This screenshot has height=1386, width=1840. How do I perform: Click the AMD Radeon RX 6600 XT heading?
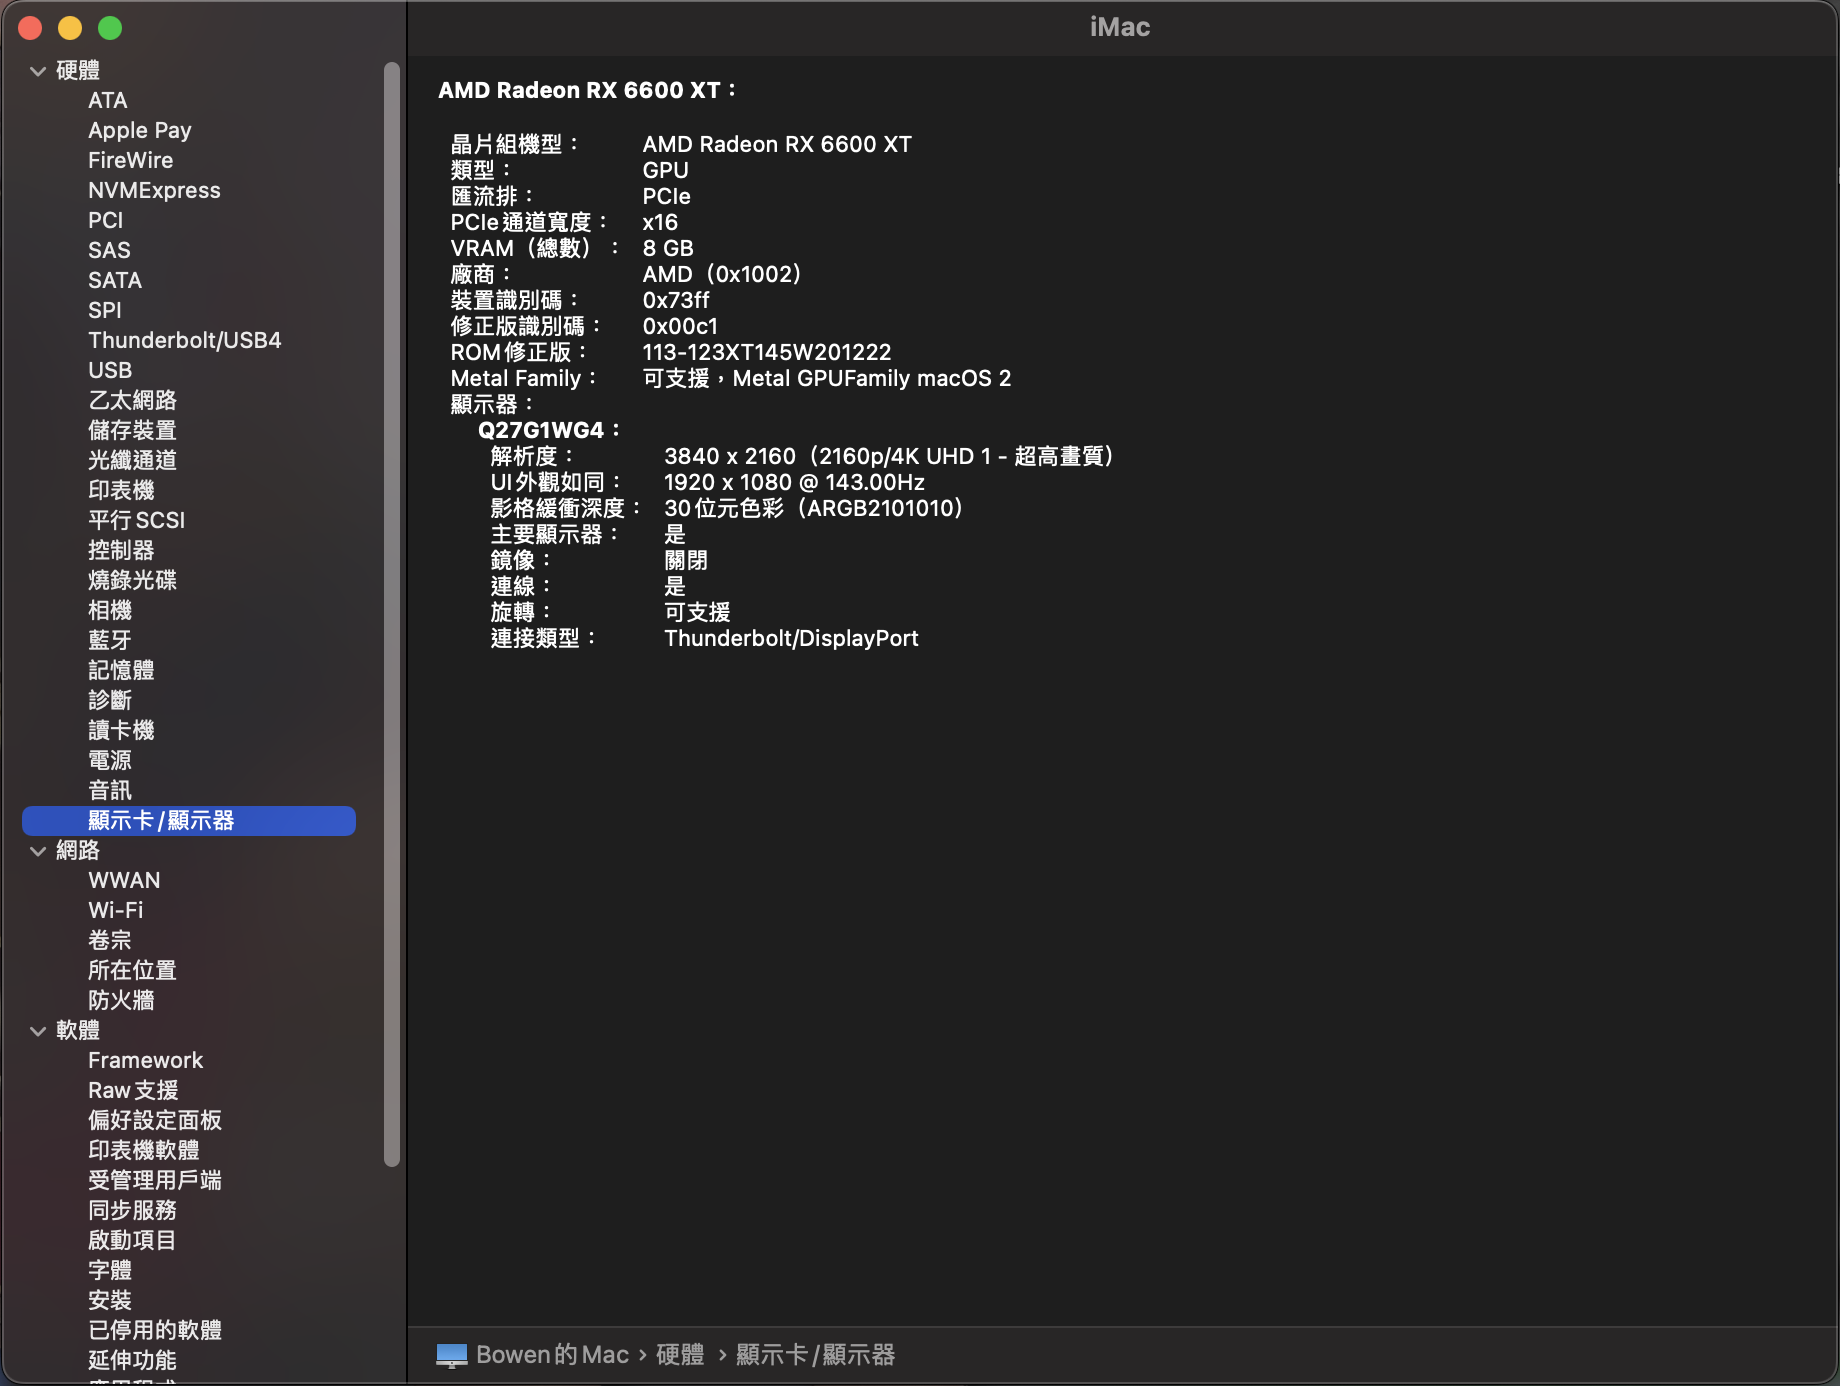[x=587, y=91]
